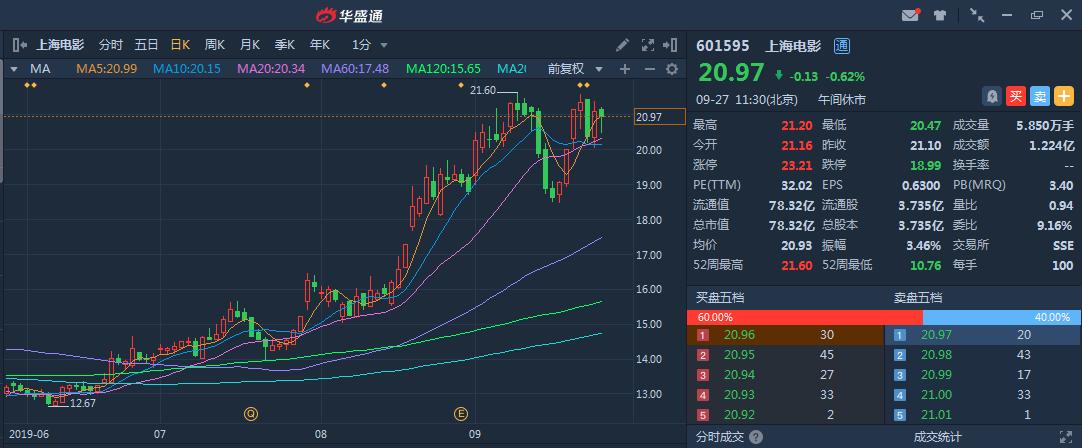This screenshot has width=1082, height=448.
Task: Click the stock code 601595
Action: tap(722, 46)
